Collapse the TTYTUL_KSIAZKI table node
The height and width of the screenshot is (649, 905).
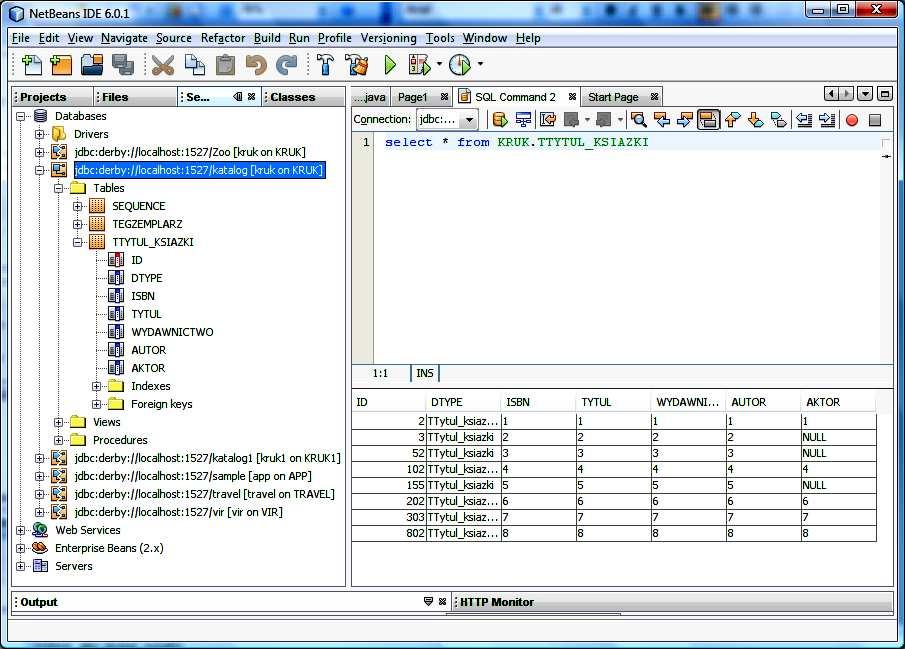click(x=77, y=242)
